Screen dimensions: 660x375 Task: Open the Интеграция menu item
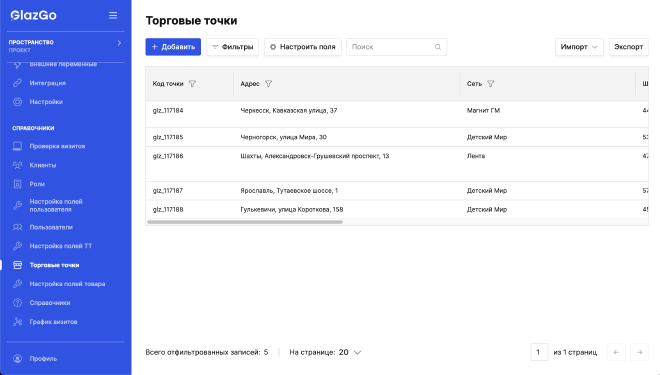click(x=48, y=83)
